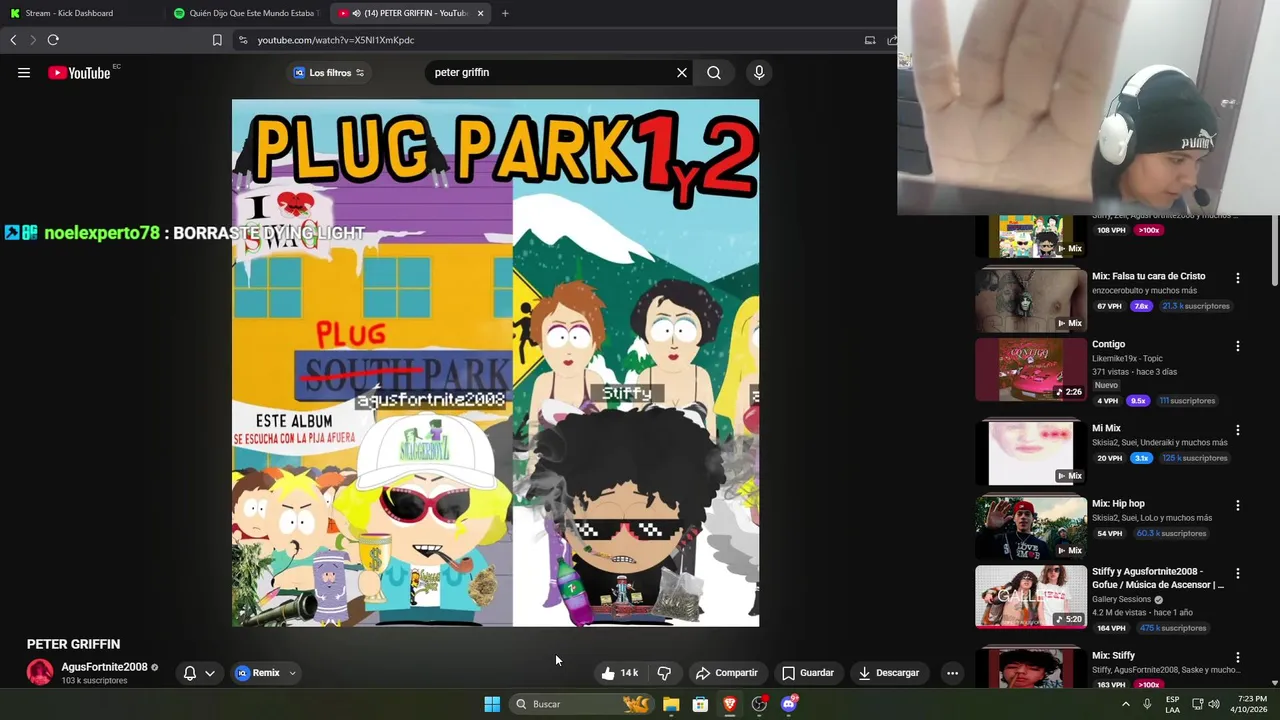Bookmark this page with the bookmark icon
1280x720 pixels.
(217, 40)
